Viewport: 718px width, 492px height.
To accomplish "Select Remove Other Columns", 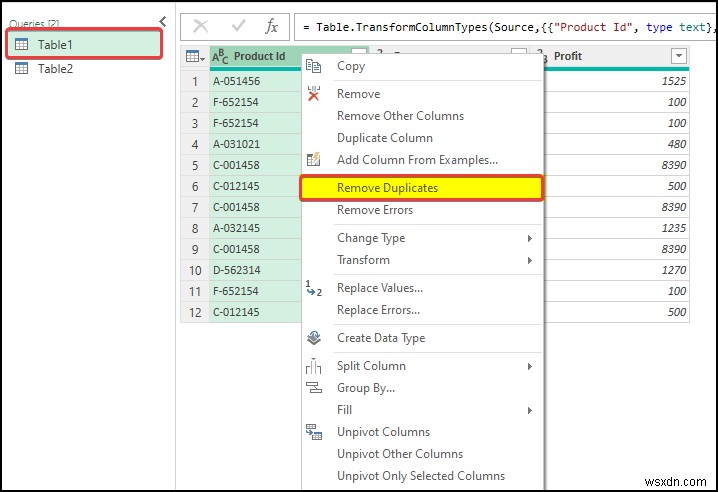I will pos(400,116).
